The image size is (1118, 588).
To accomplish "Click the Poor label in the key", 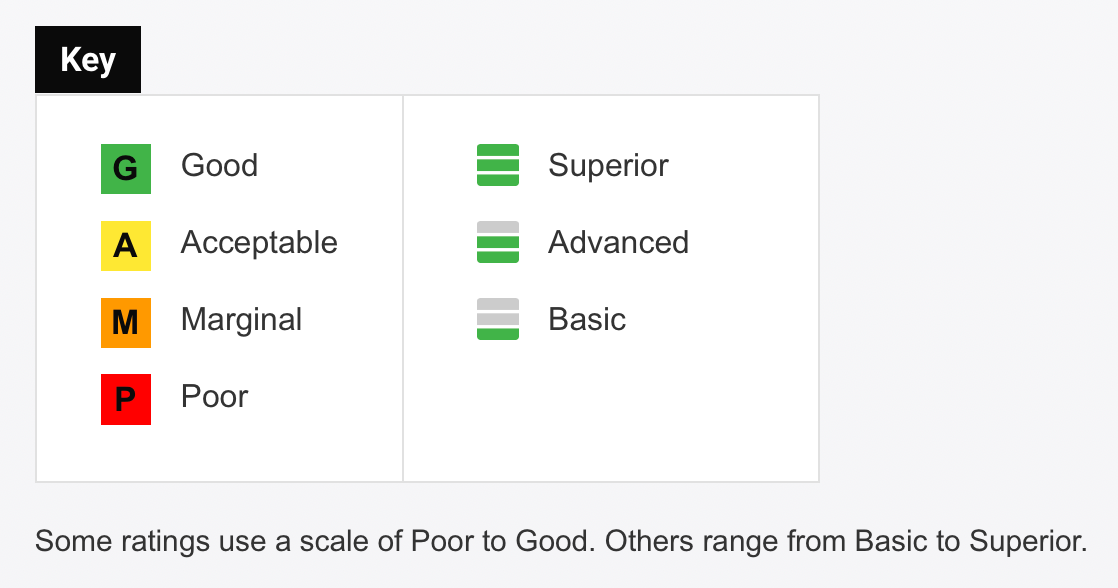I will click(214, 397).
